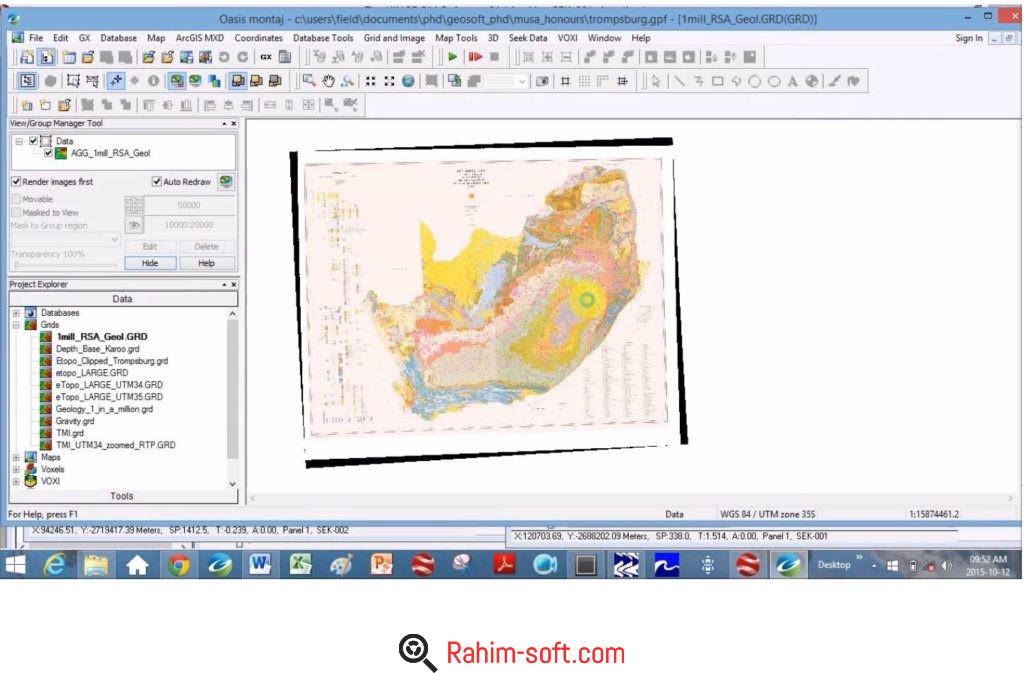The height and width of the screenshot is (673, 1024).
Task: Toggle the Movable checkbox
Action: (x=16, y=199)
